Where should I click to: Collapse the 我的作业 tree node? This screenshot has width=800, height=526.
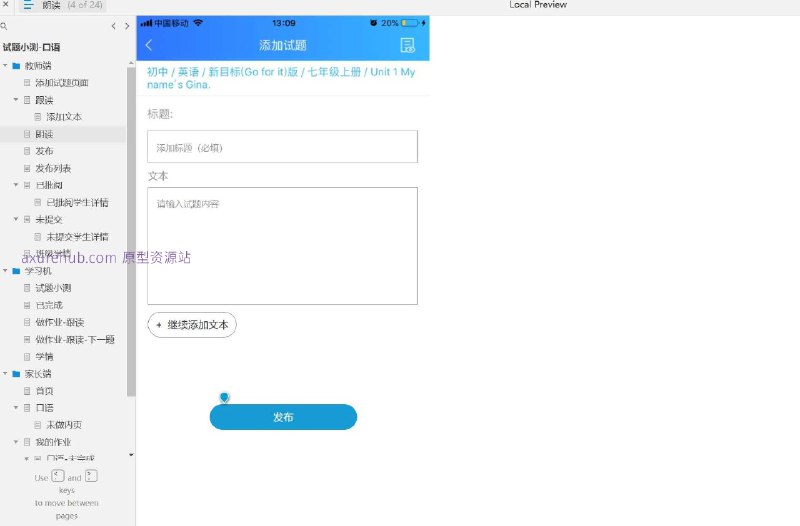point(16,441)
